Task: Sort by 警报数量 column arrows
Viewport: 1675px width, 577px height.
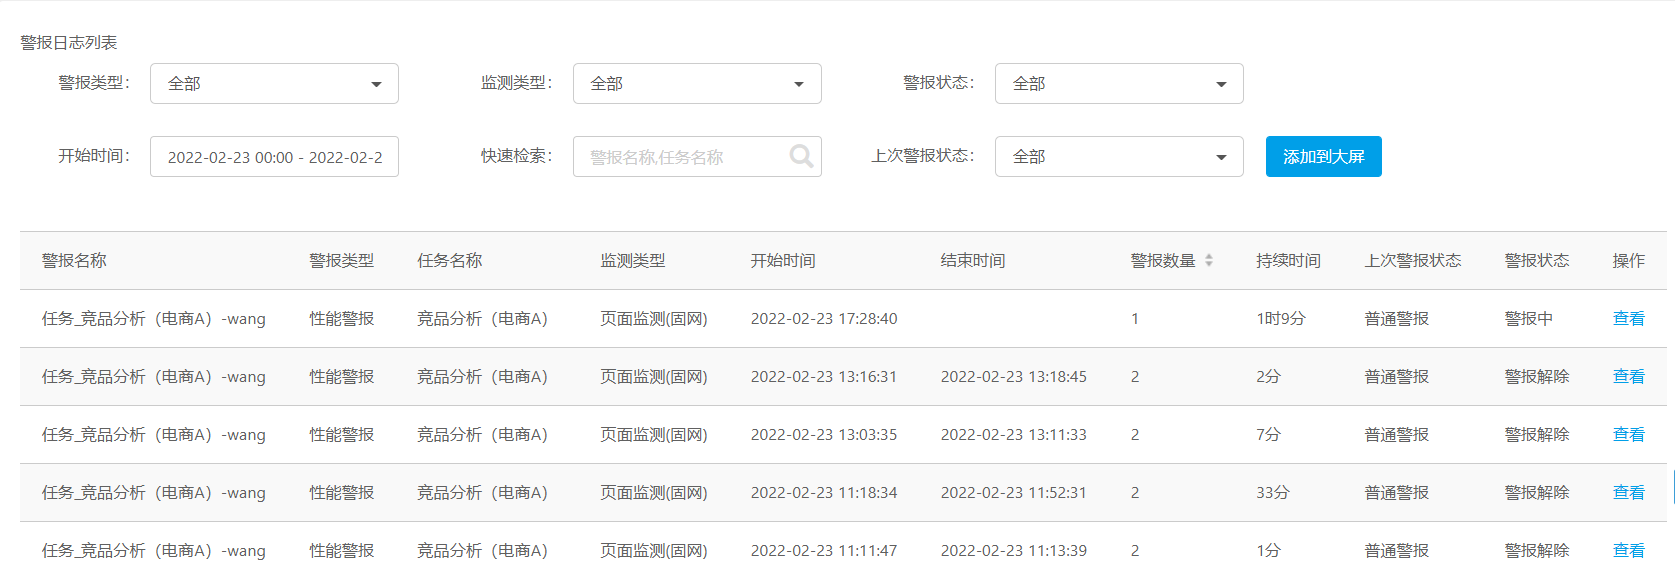Action: click(1208, 260)
